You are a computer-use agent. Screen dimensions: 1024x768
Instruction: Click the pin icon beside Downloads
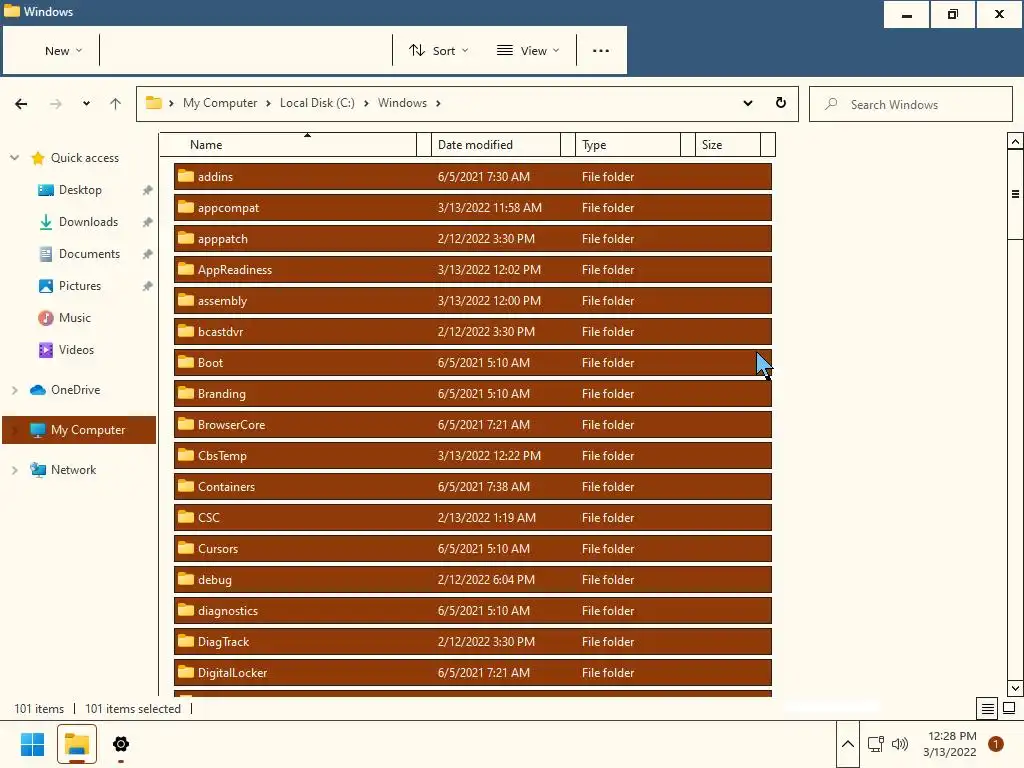tap(148, 222)
